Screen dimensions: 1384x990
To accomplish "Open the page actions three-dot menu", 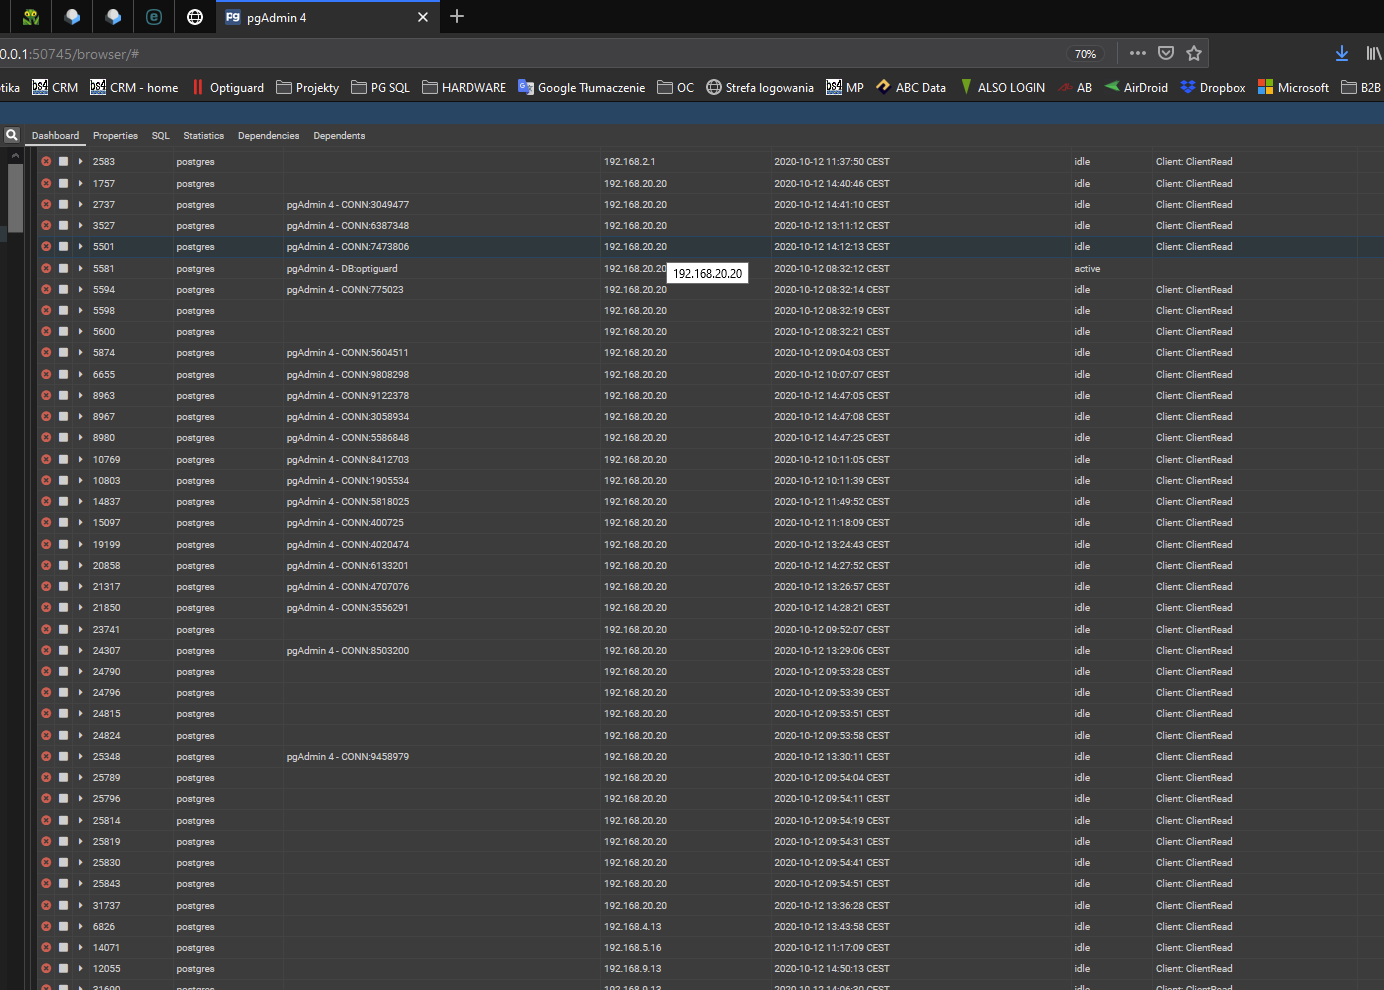I will coord(1138,53).
